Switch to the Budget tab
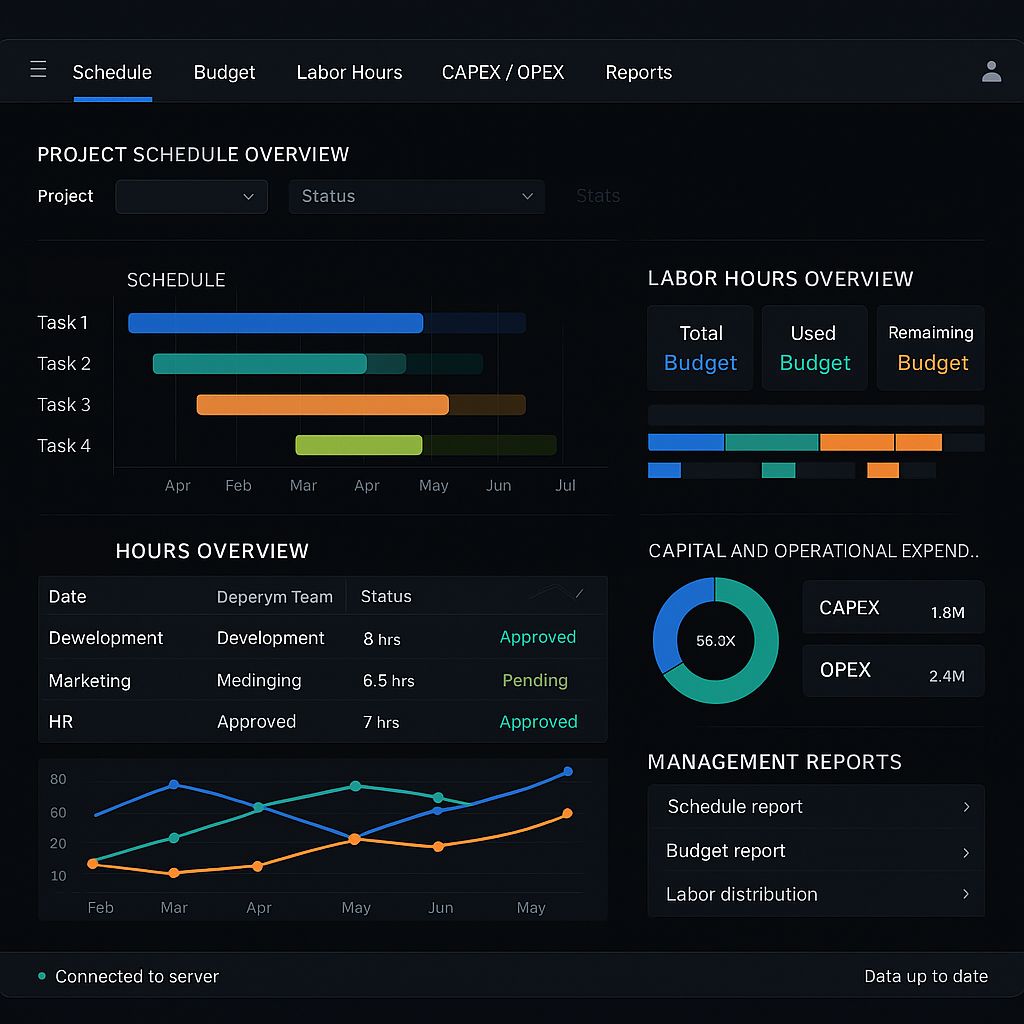Image resolution: width=1024 pixels, height=1024 pixels. (x=224, y=72)
